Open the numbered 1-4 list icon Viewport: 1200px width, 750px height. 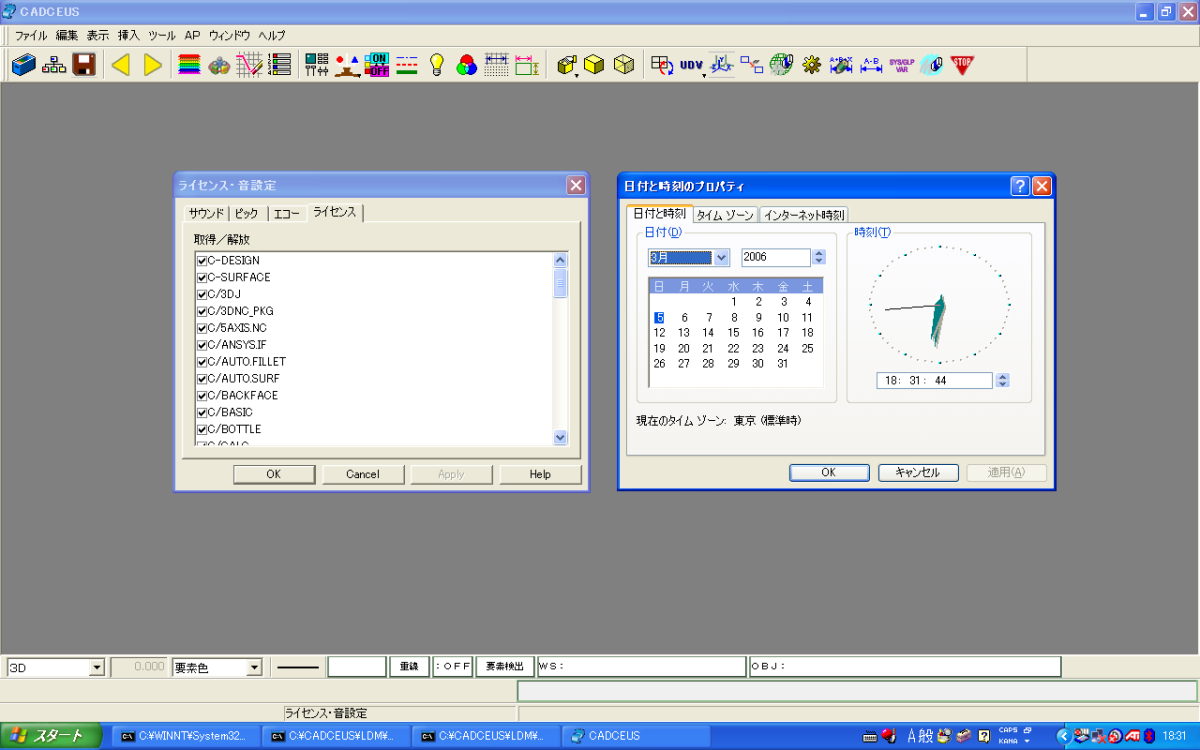tap(280, 65)
